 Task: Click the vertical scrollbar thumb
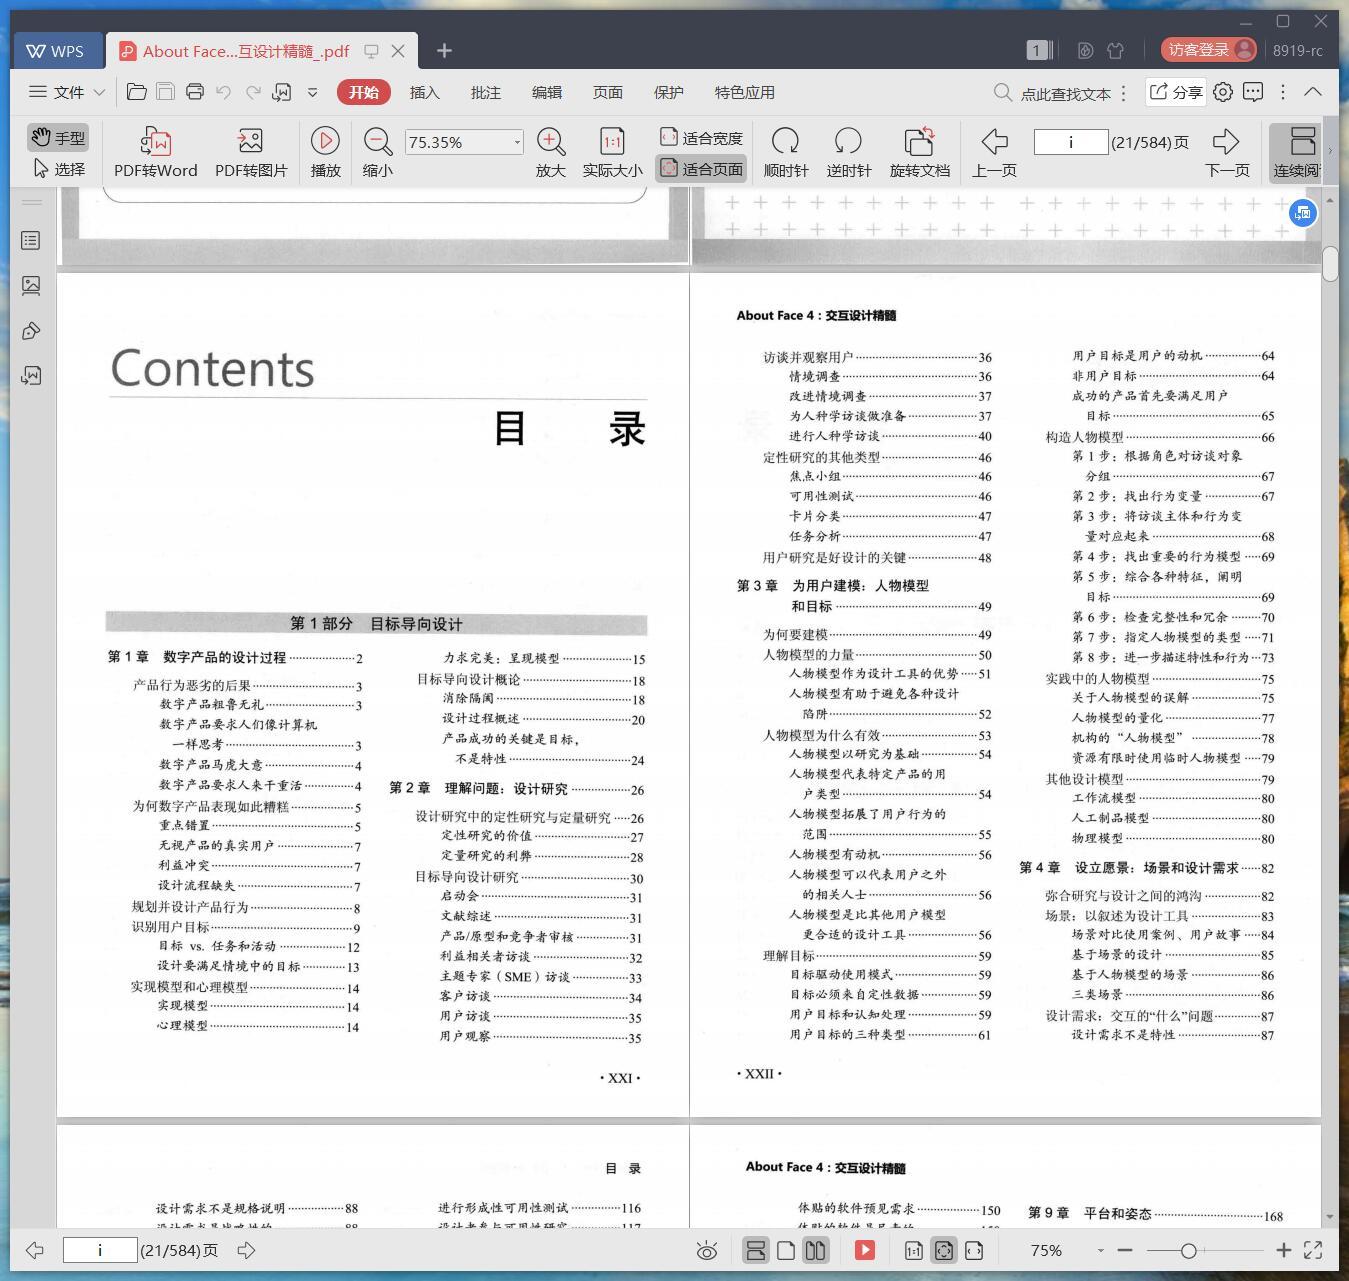coord(1330,263)
